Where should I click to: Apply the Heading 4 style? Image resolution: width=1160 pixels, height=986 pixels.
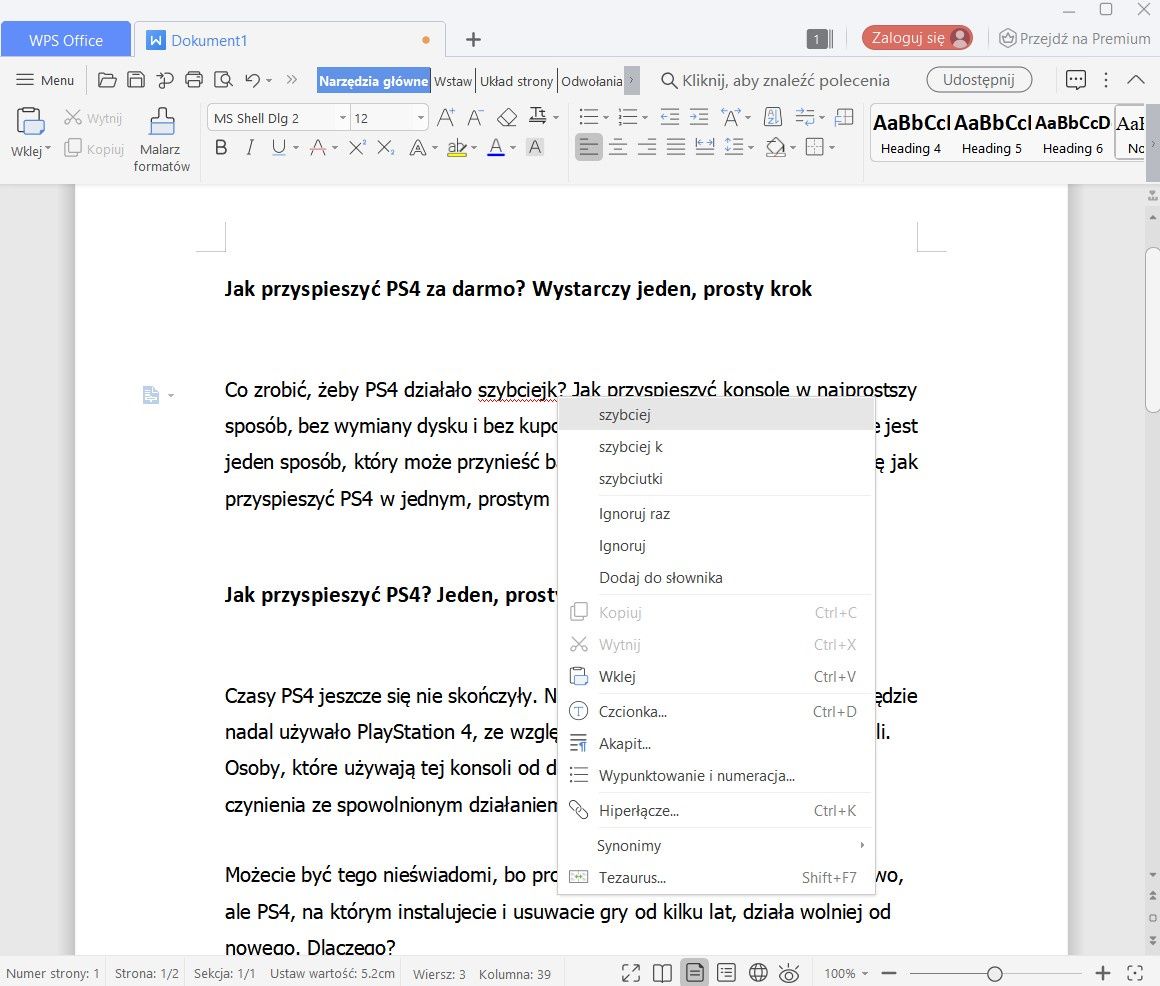[x=911, y=134]
